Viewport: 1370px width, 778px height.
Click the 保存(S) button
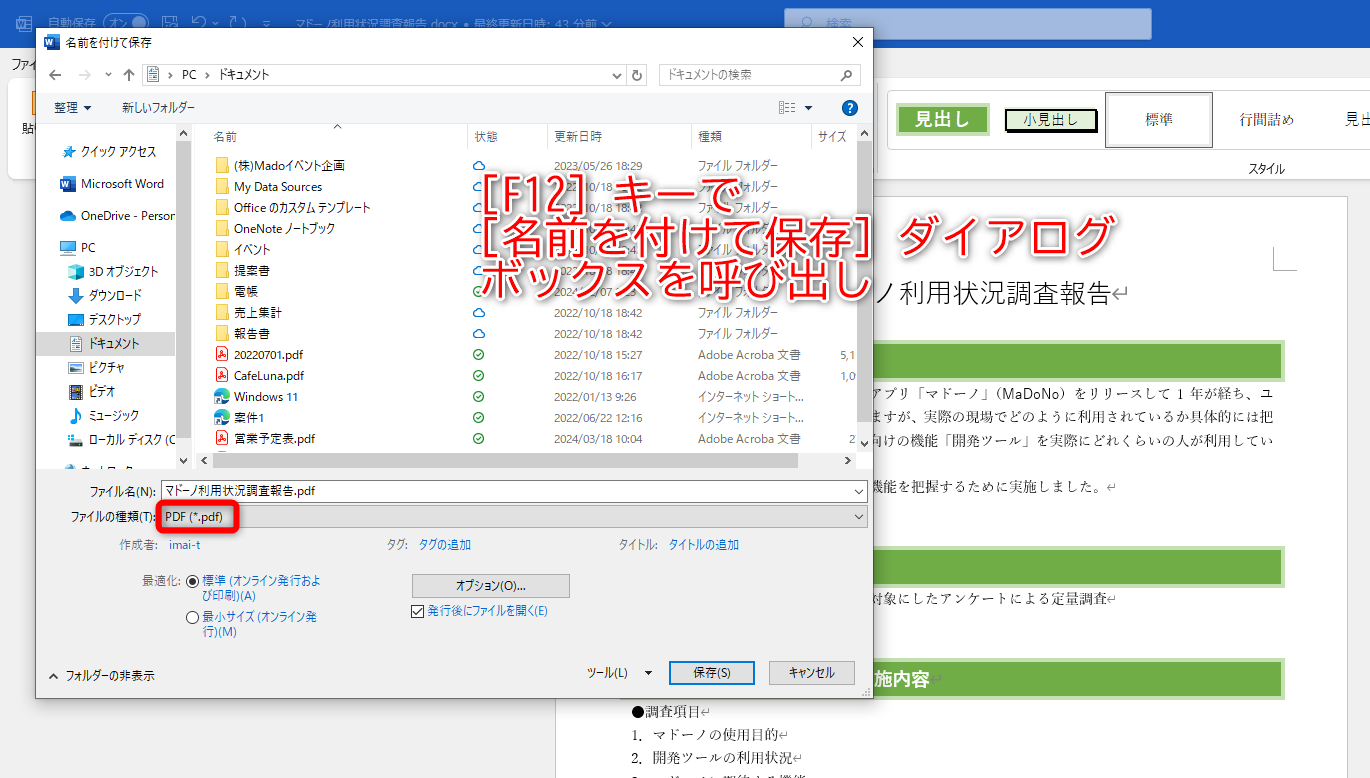[x=711, y=672]
